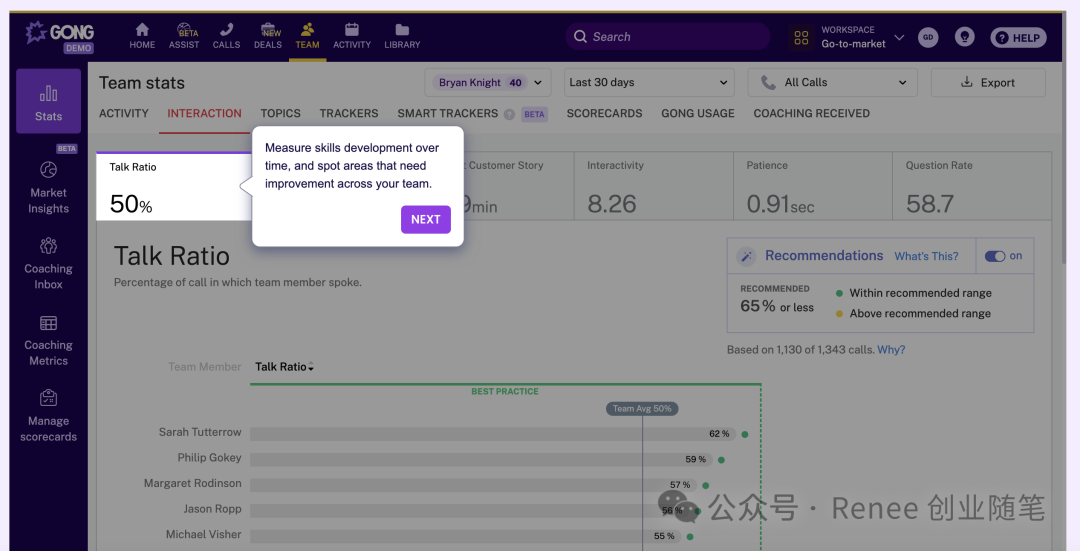Click the Team Member column header
The image size is (1080, 551).
click(205, 367)
